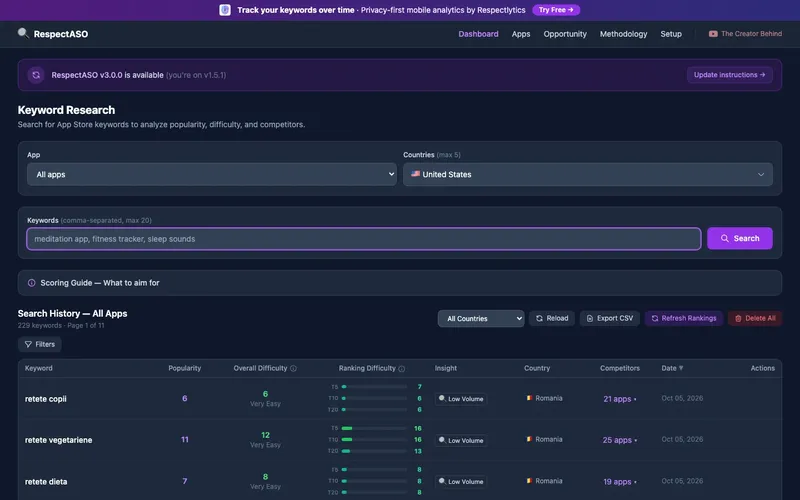Viewport: 800px width, 500px height.
Task: Expand the Filters panel
Action: (40, 344)
